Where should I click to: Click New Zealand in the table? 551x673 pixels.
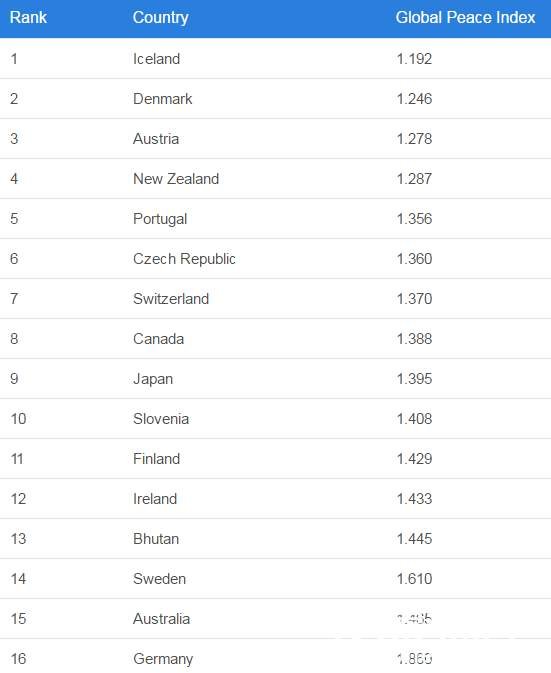coord(176,179)
